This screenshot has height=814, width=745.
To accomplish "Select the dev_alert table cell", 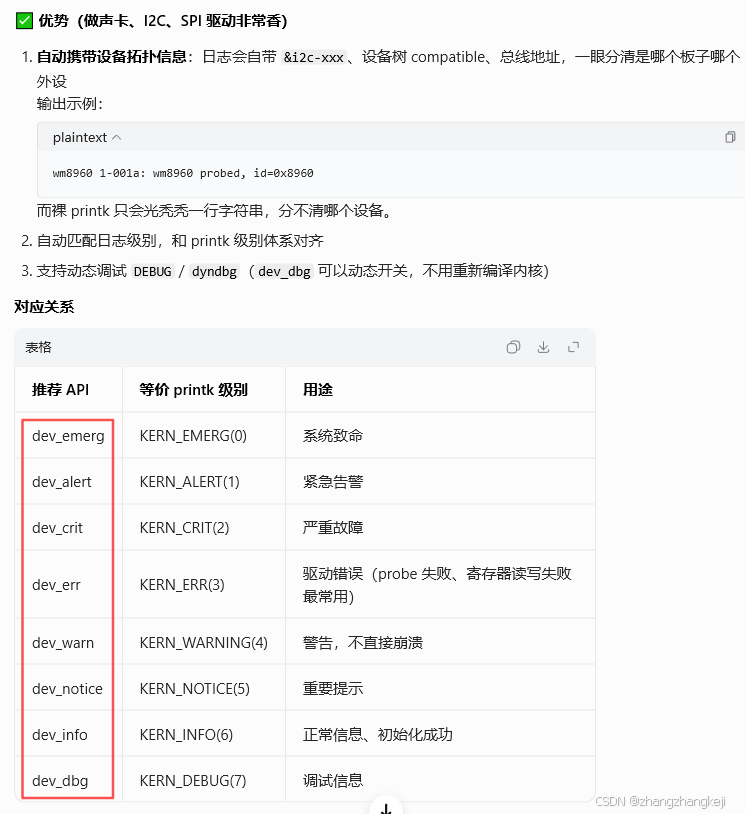I will click(x=69, y=482).
